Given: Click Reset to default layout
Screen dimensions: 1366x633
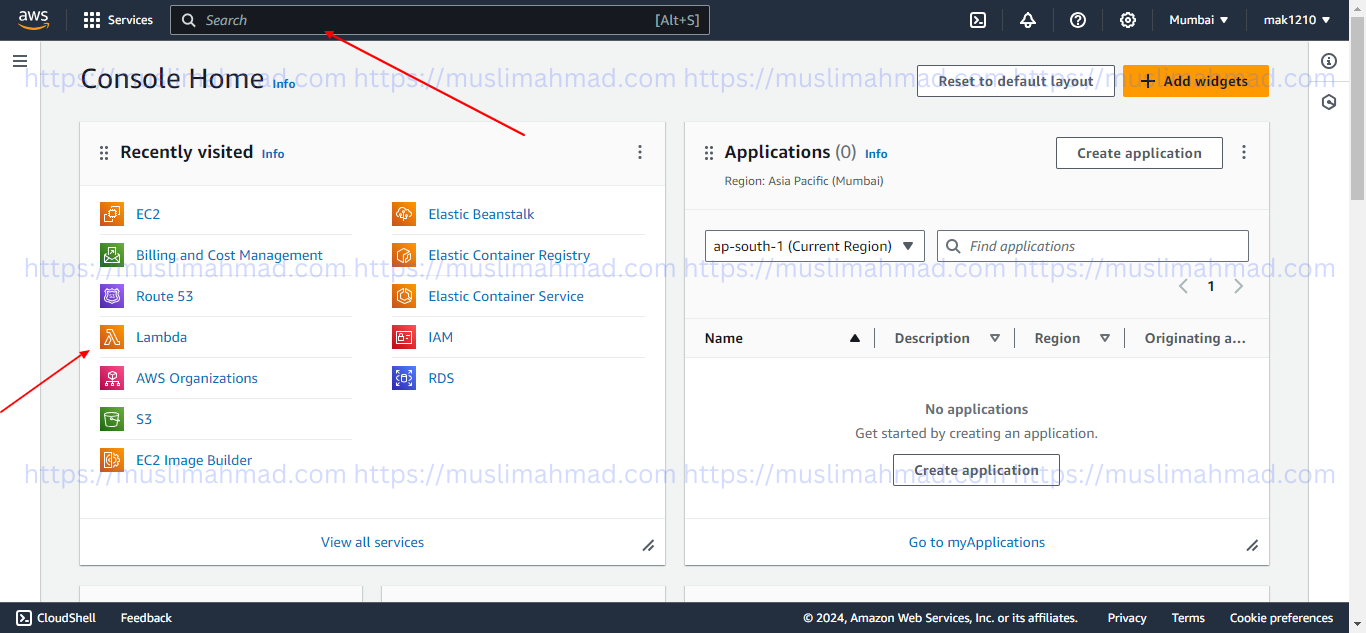Looking at the screenshot, I should 1015,81.
